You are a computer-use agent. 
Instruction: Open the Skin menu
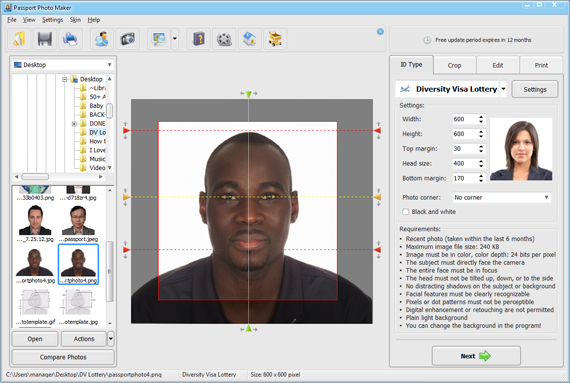(75, 20)
